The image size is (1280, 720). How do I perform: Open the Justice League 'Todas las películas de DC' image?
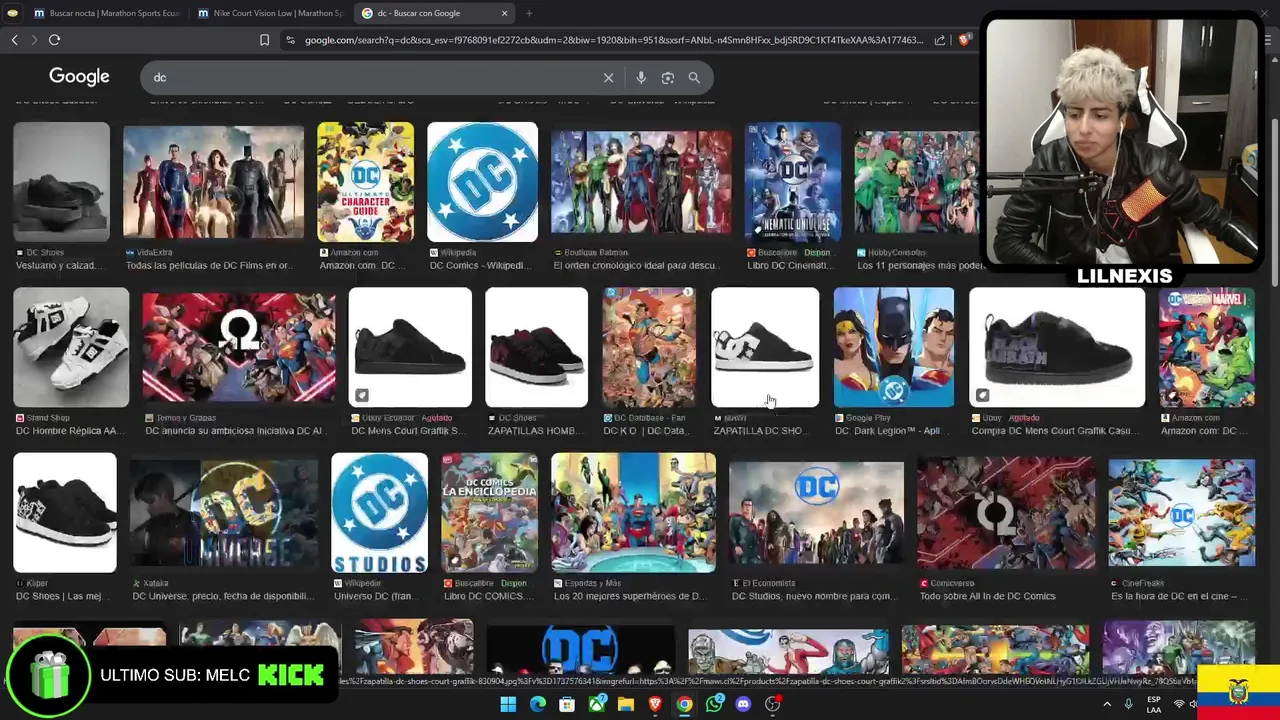213,183
